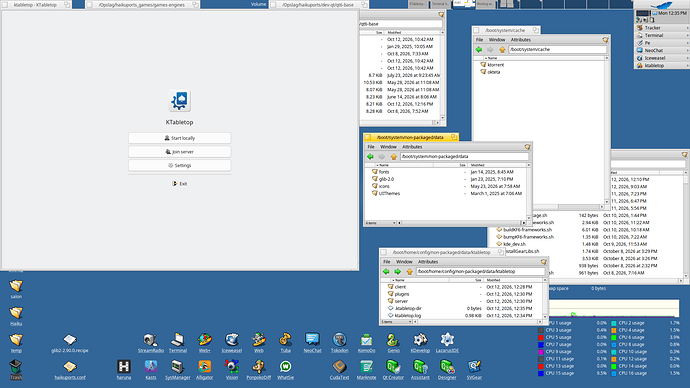Click the path field in the ktabletop folder window

click(x=481, y=272)
